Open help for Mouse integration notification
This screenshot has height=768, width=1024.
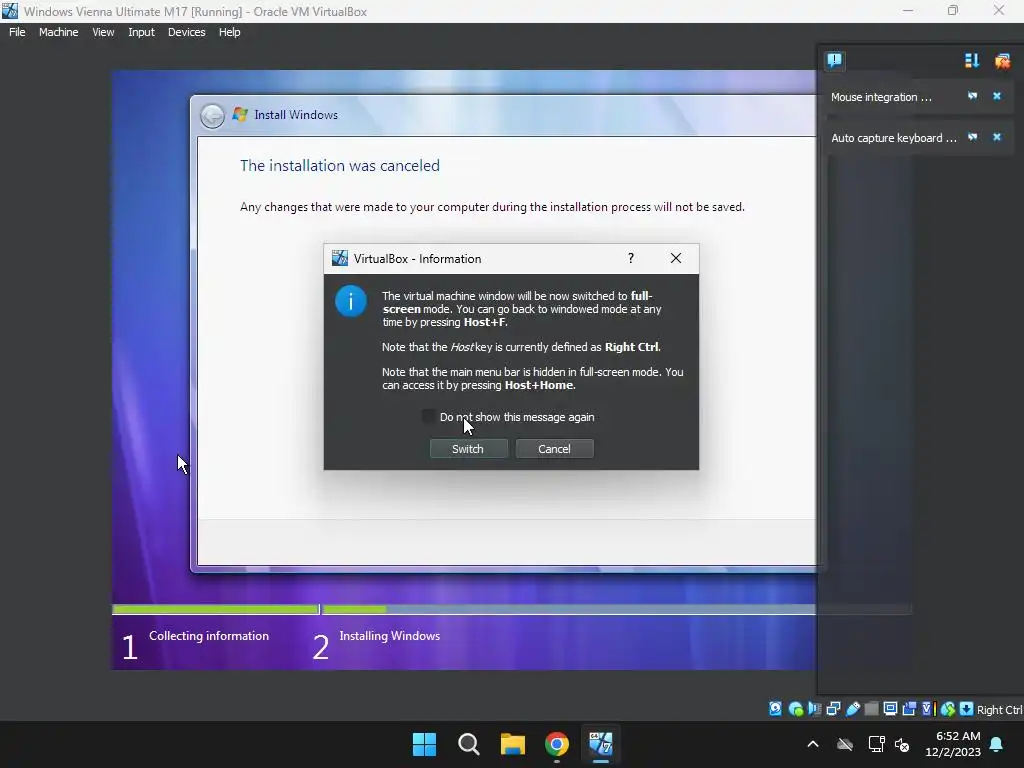(x=972, y=96)
